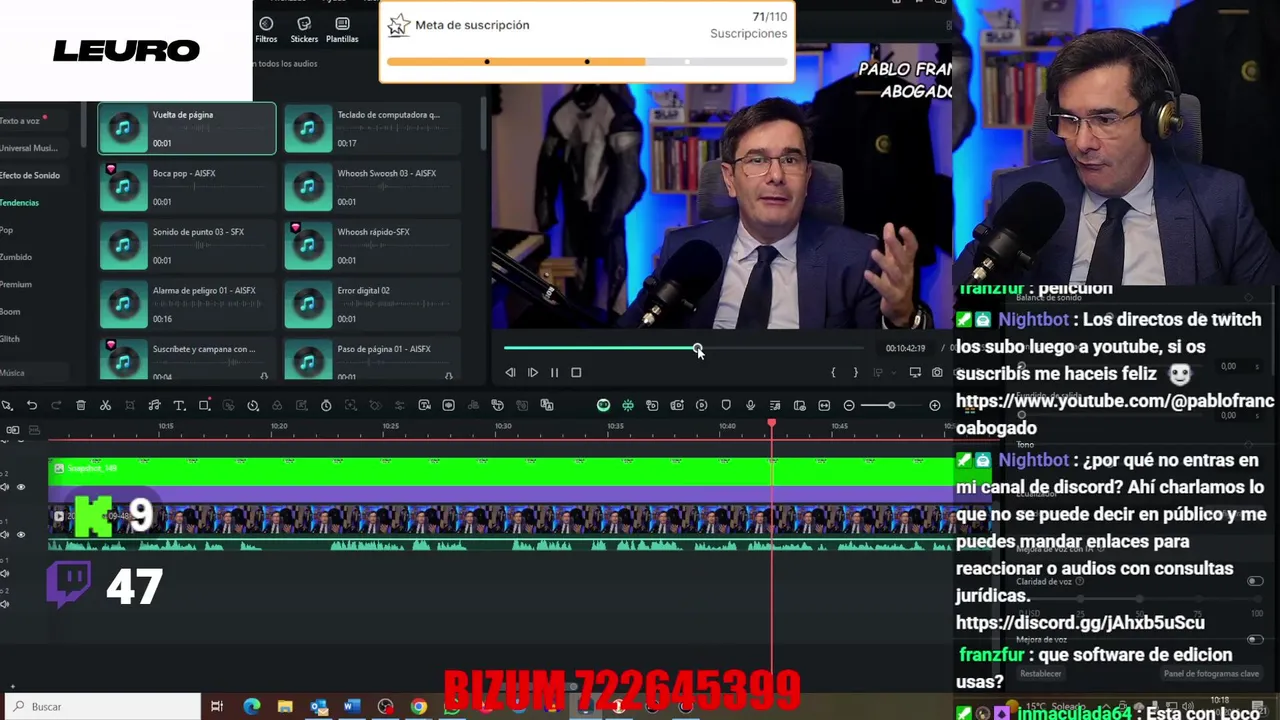1280x720 pixels.
Task: Click the green sparkle icon beside the smiley
Action: [628, 405]
